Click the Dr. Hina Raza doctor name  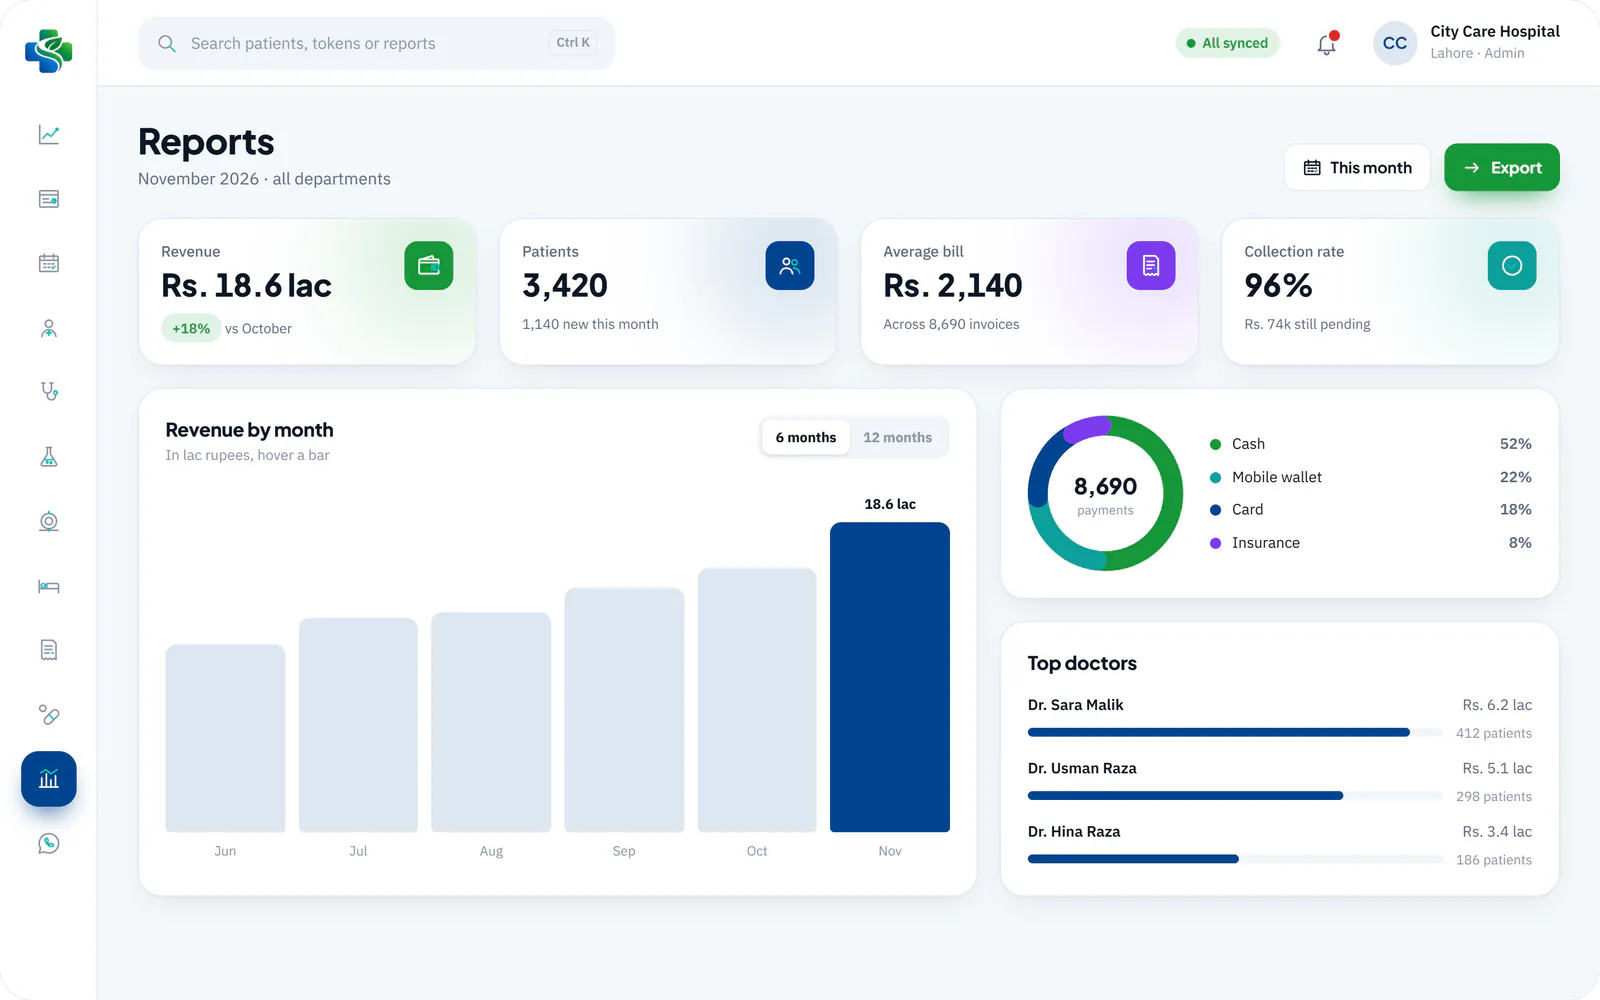pyautogui.click(x=1074, y=832)
